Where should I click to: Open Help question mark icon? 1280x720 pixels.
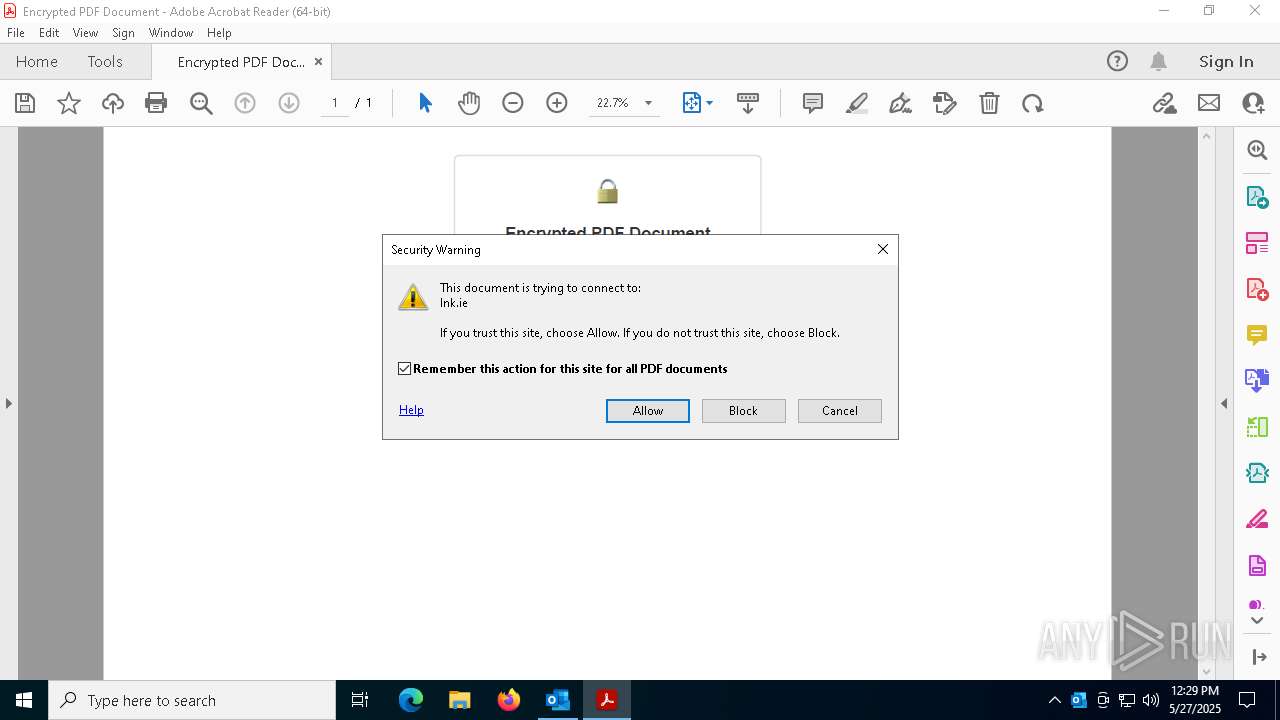pyautogui.click(x=1117, y=61)
